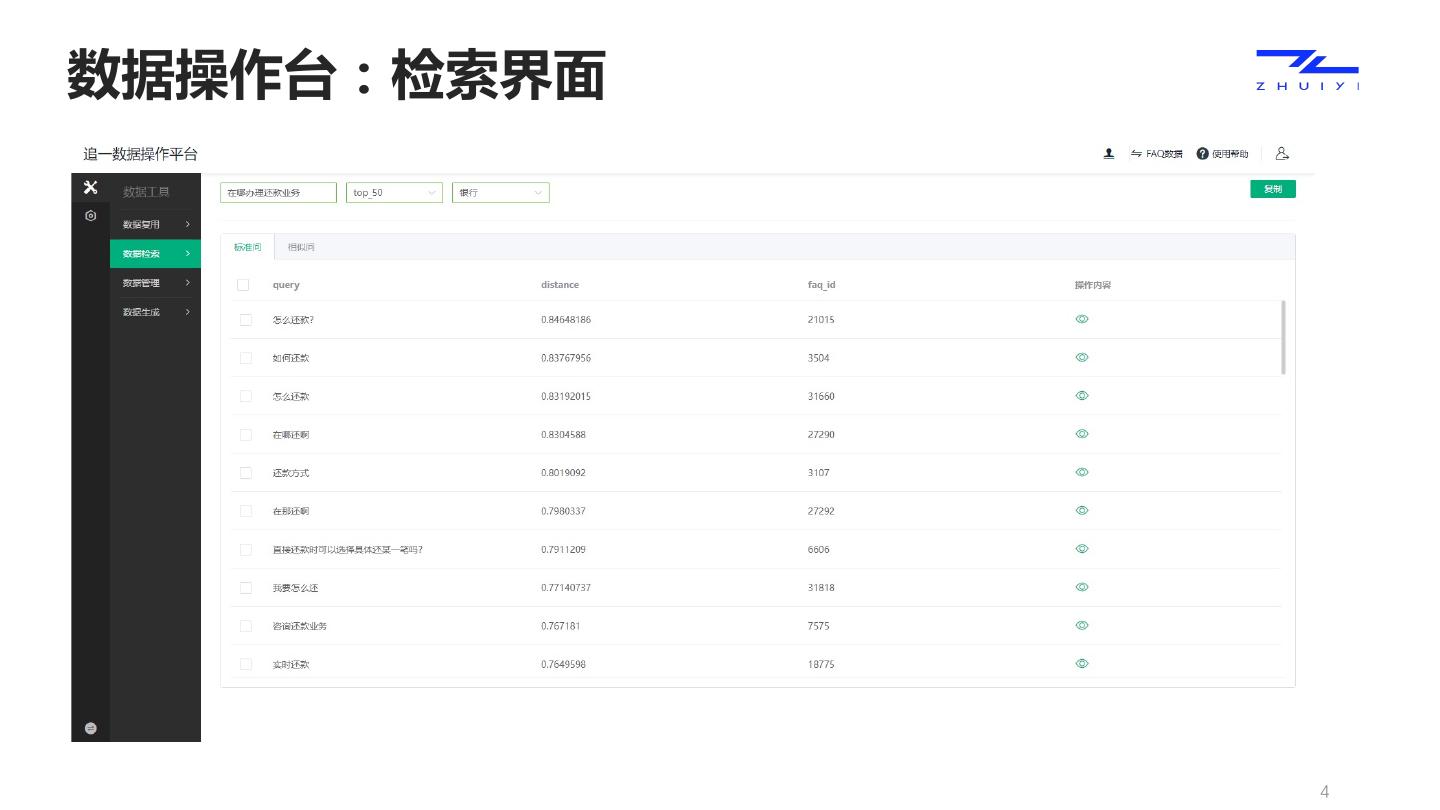
Task: Click the round chat icon at sidebar bottom
Action: pyautogui.click(x=90, y=728)
